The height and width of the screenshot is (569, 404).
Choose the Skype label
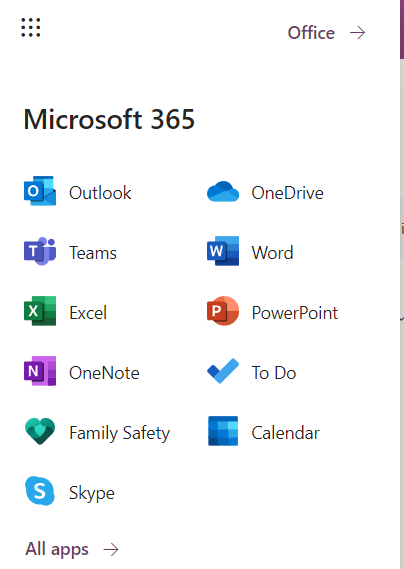point(92,493)
